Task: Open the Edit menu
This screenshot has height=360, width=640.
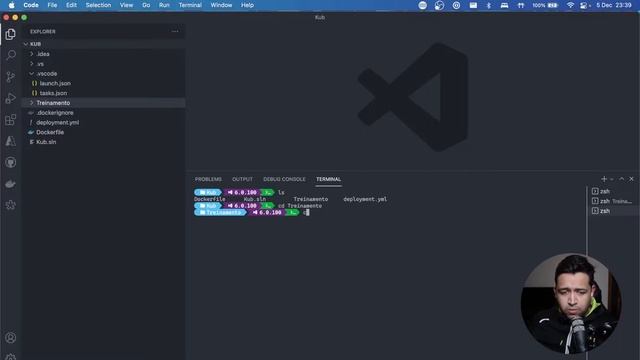Action: coord(71,5)
